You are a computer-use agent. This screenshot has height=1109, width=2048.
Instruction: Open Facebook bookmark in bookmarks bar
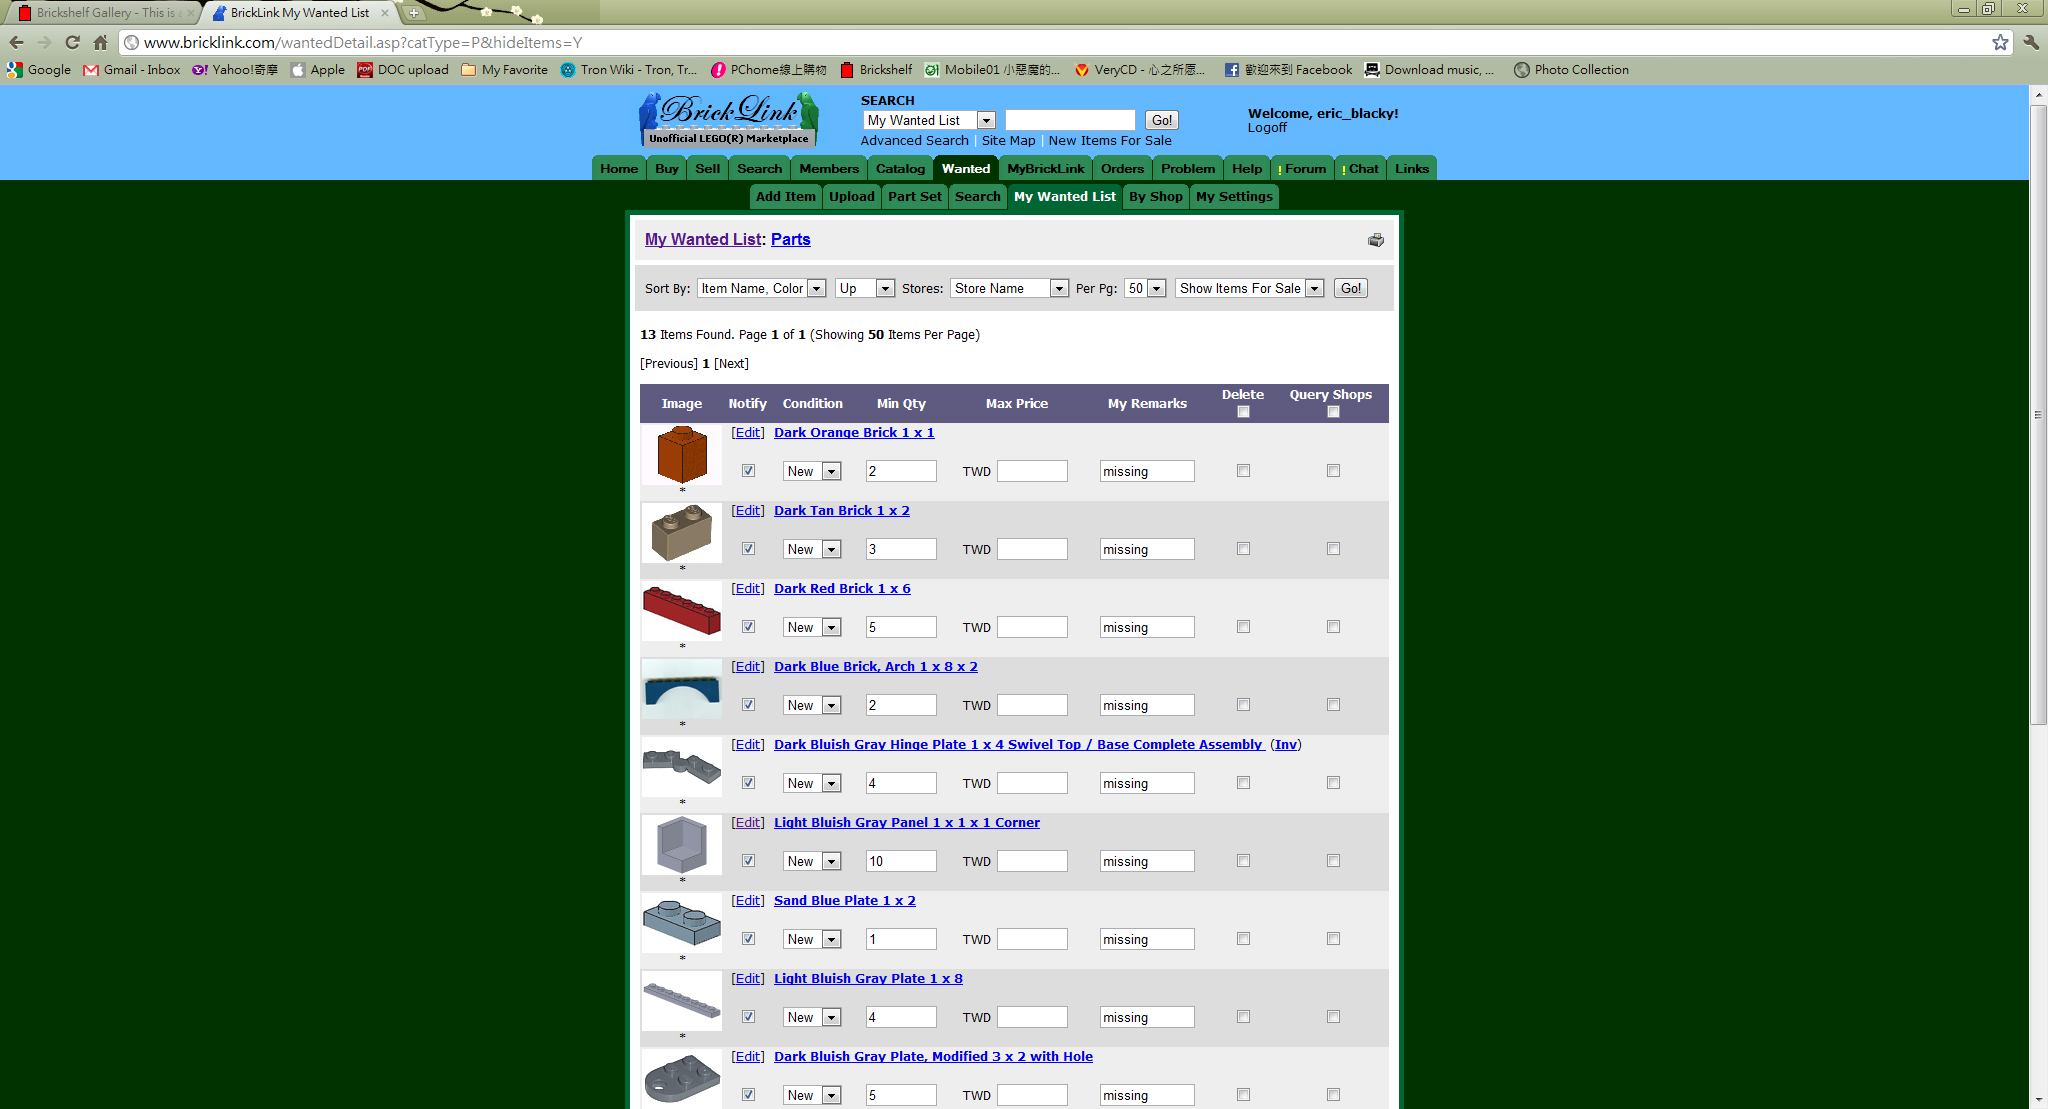[1288, 70]
